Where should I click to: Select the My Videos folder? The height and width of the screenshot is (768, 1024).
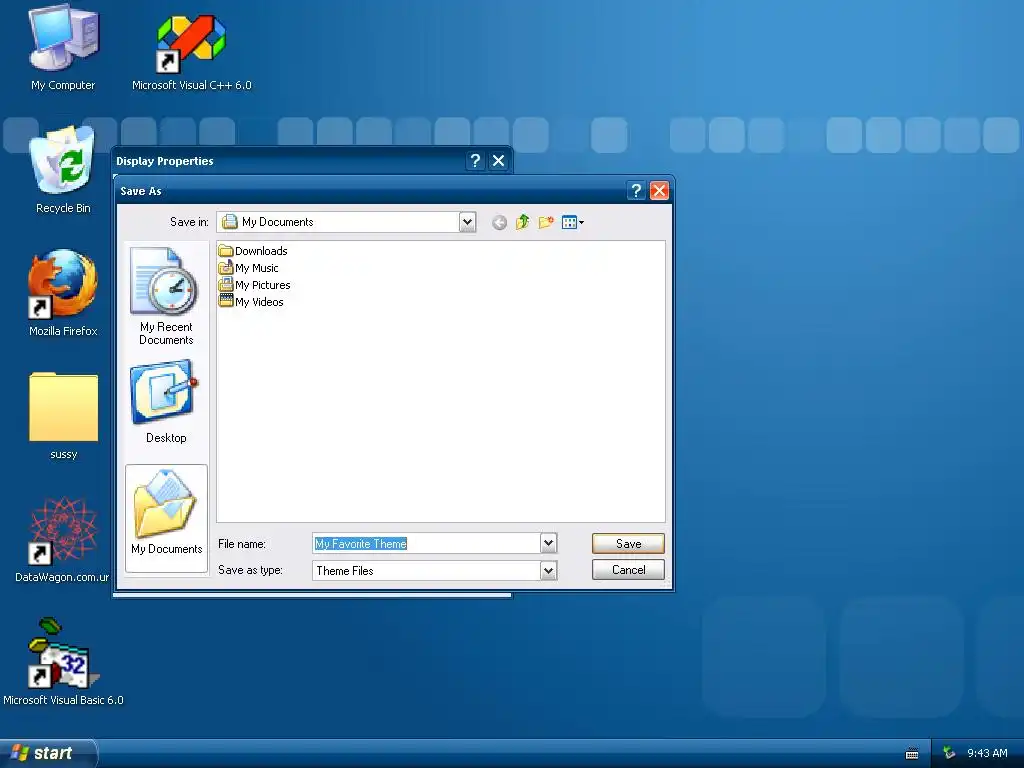click(x=251, y=302)
